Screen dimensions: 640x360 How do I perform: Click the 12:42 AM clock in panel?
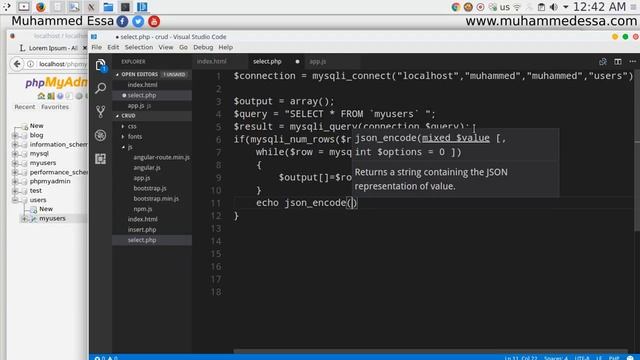599,7
